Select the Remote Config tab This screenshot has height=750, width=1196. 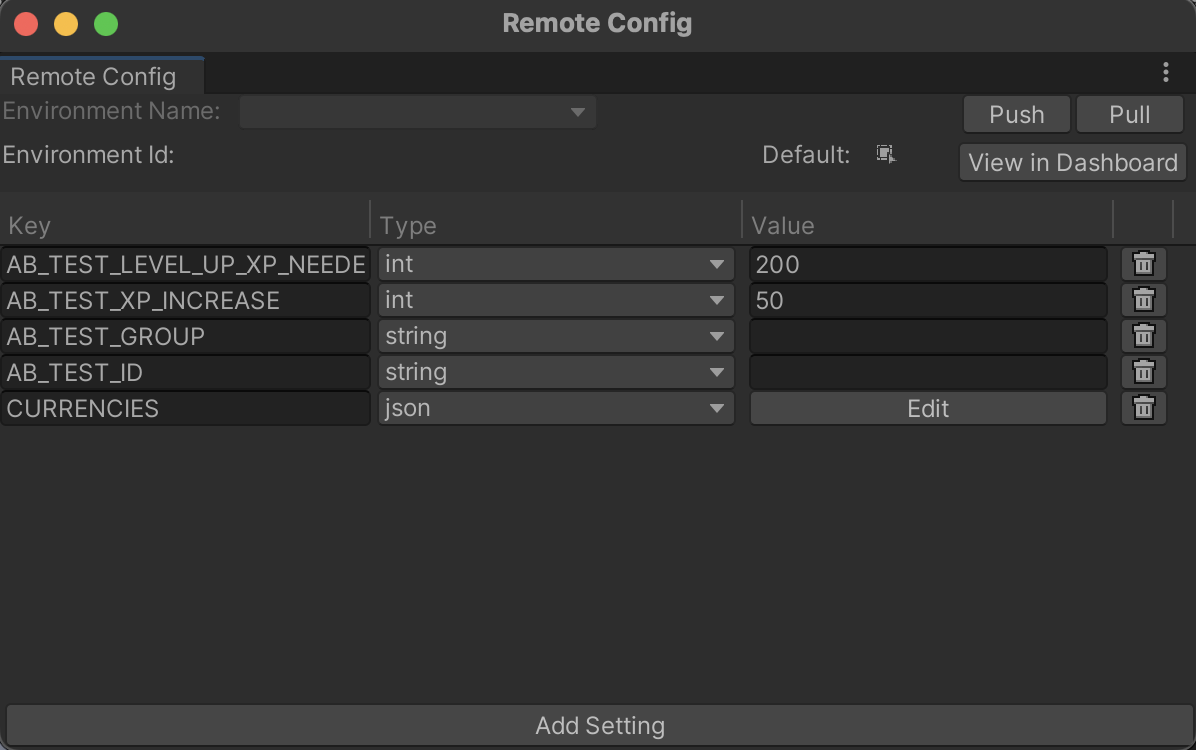click(x=95, y=76)
